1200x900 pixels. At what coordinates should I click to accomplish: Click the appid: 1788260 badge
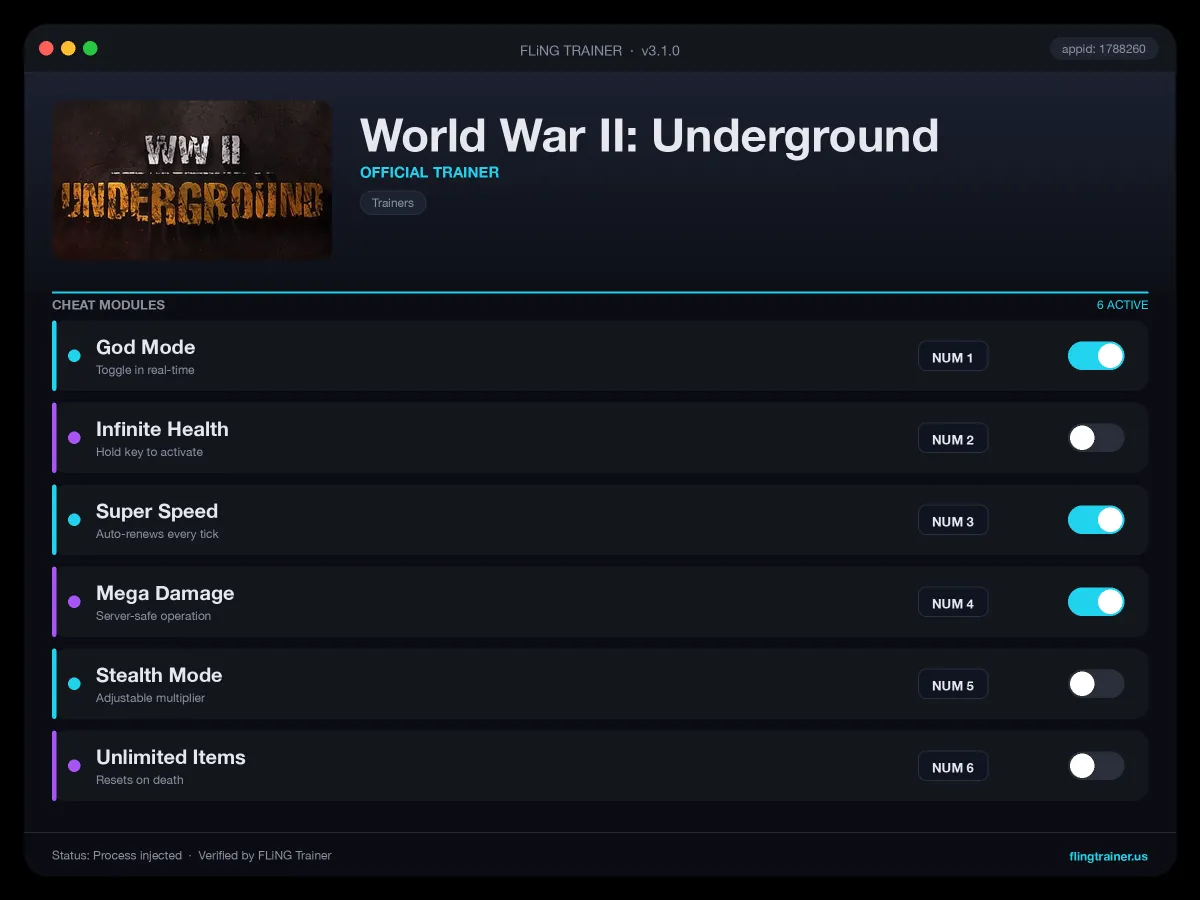[1104, 49]
